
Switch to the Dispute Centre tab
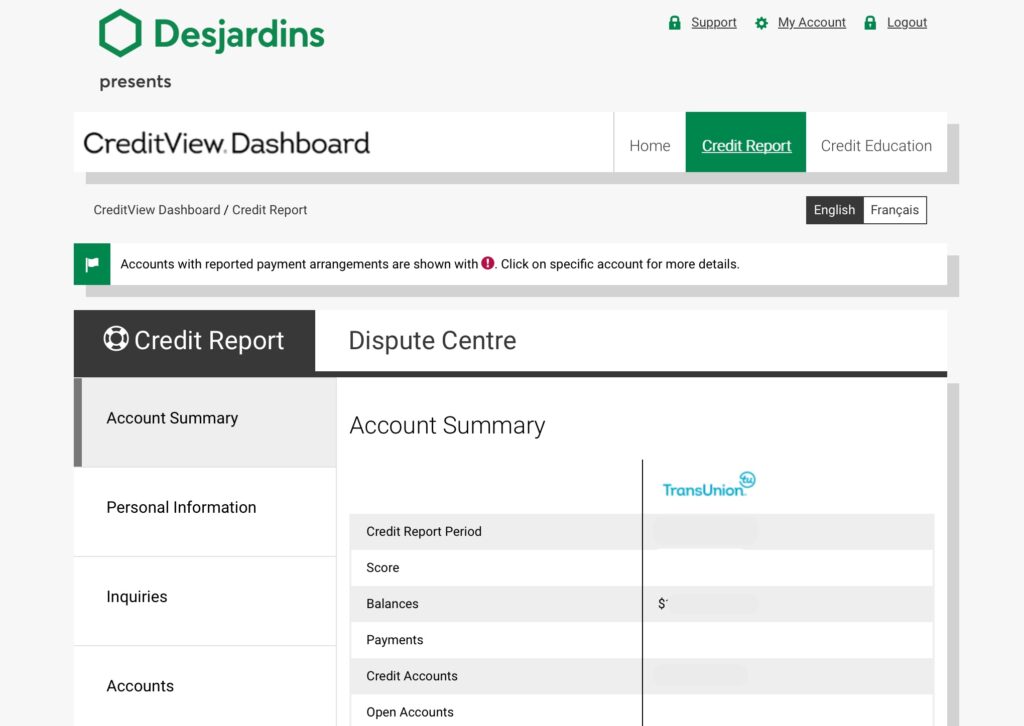[x=432, y=341]
